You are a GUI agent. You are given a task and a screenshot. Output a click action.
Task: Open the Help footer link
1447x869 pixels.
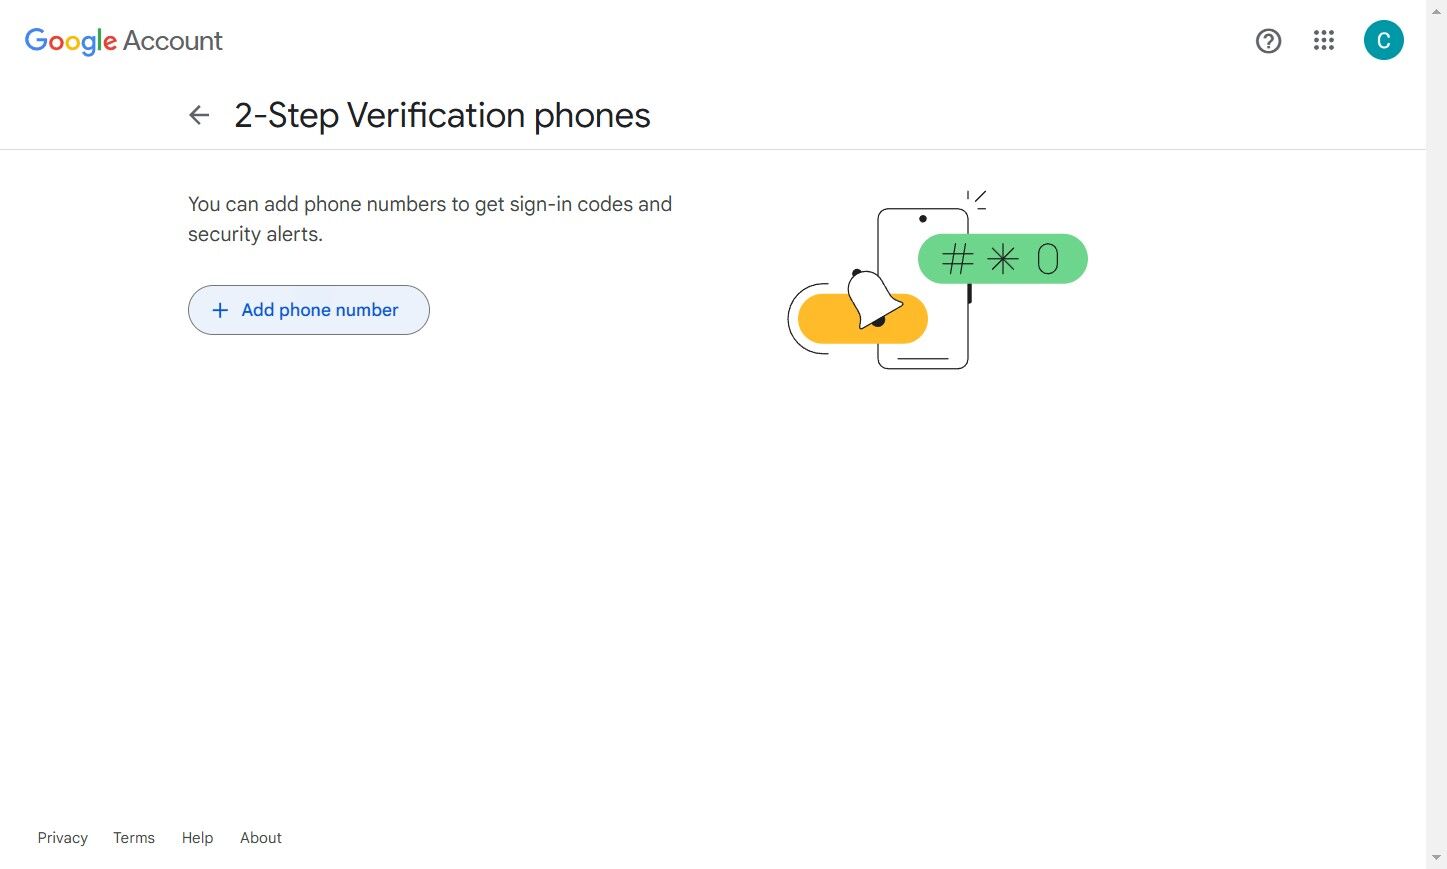click(x=197, y=838)
